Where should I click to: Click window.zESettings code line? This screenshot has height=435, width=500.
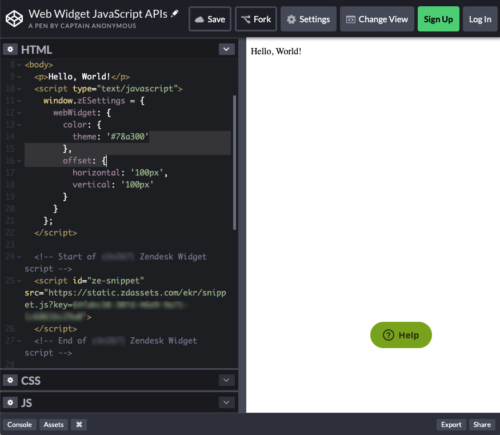click(x=94, y=101)
